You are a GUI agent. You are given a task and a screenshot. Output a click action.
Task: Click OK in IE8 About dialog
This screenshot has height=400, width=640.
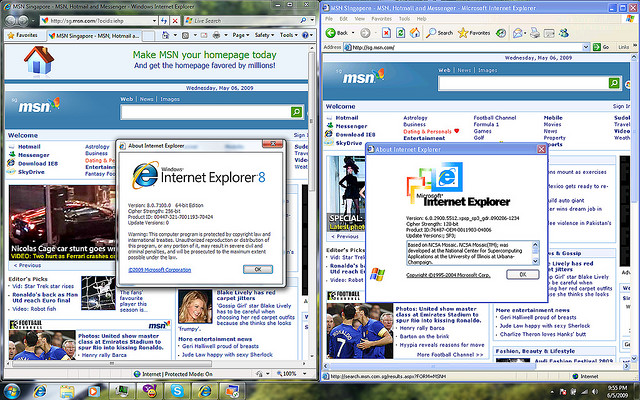pos(258,269)
